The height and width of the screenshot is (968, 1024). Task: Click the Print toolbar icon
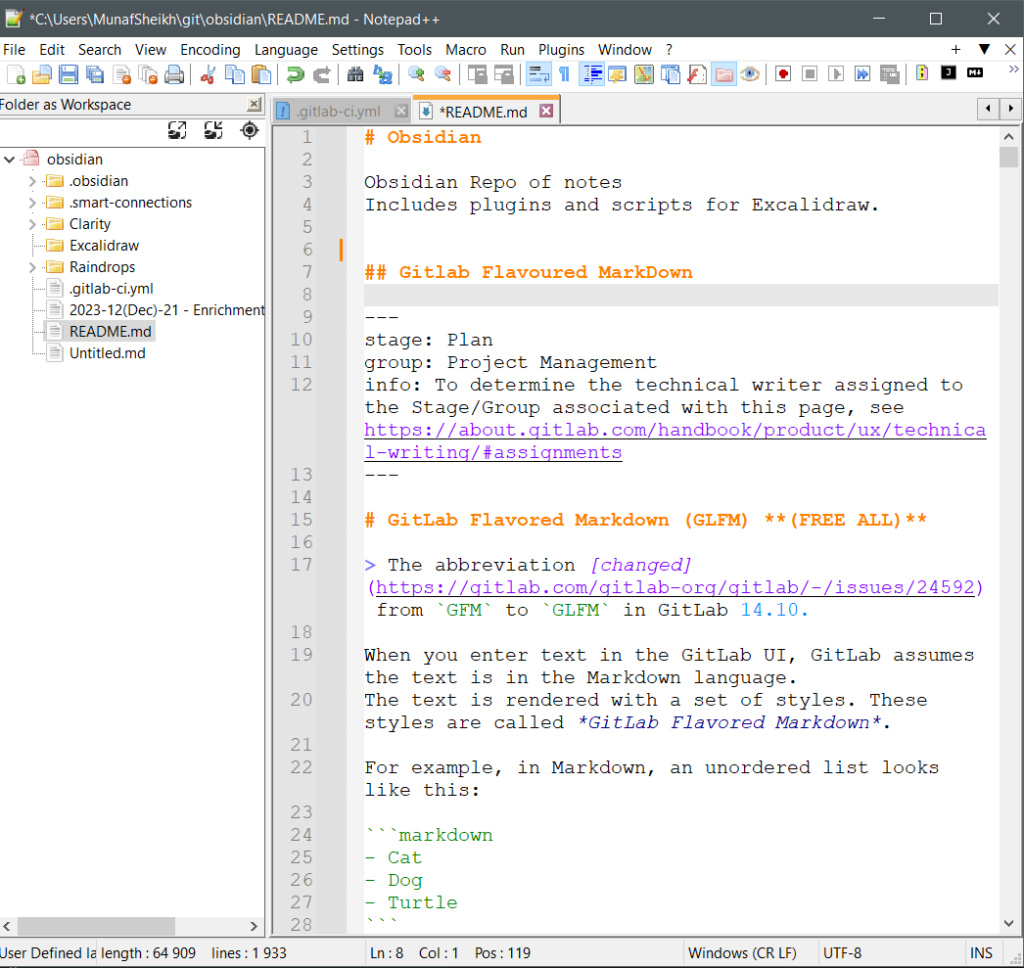(174, 75)
